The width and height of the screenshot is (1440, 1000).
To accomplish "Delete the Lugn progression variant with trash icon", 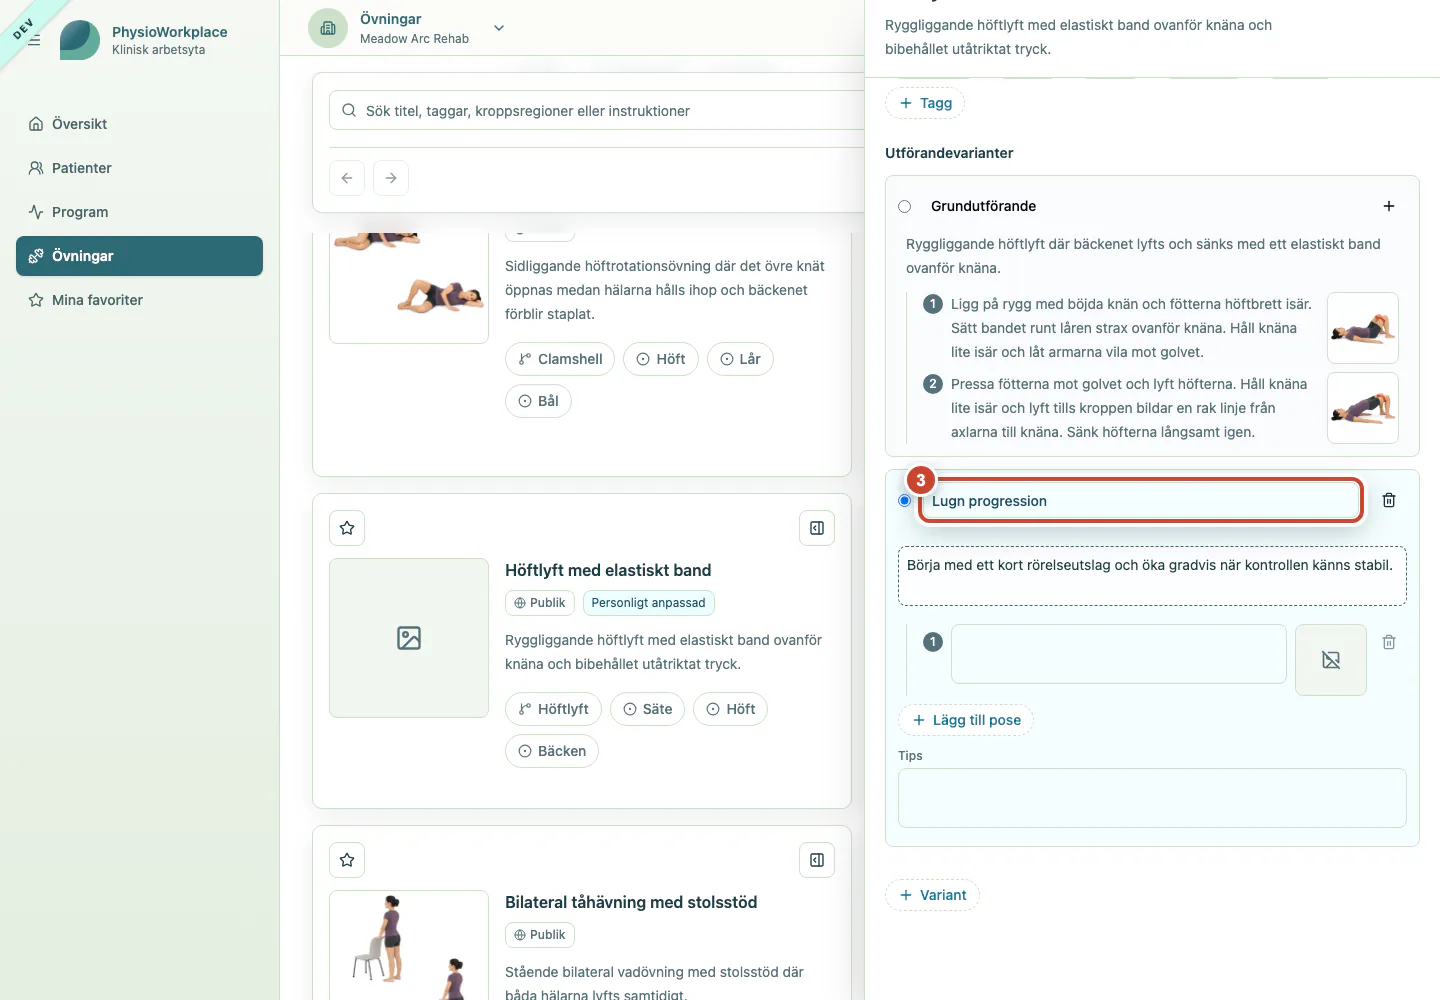I will (1389, 500).
